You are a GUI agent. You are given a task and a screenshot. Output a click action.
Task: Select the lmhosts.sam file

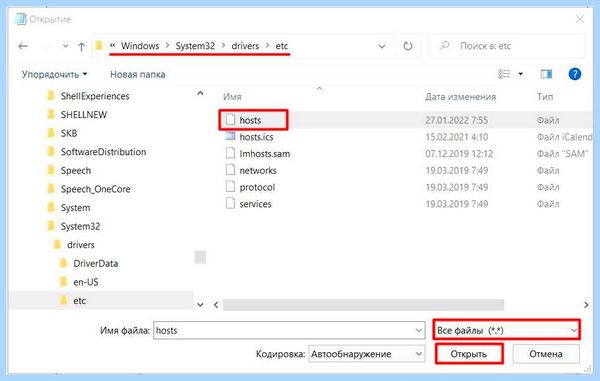(x=265, y=154)
